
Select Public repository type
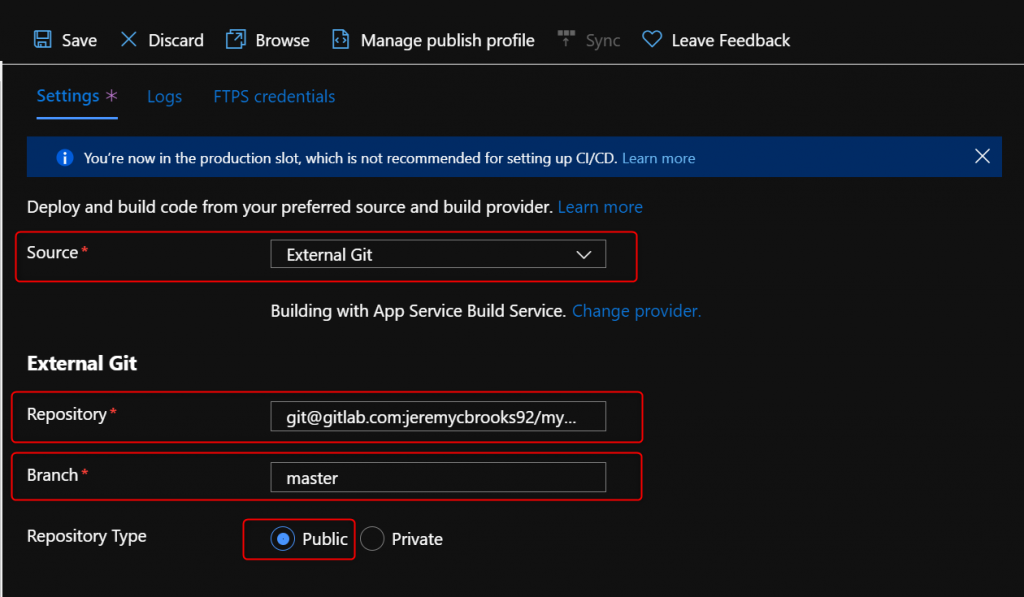(x=283, y=539)
